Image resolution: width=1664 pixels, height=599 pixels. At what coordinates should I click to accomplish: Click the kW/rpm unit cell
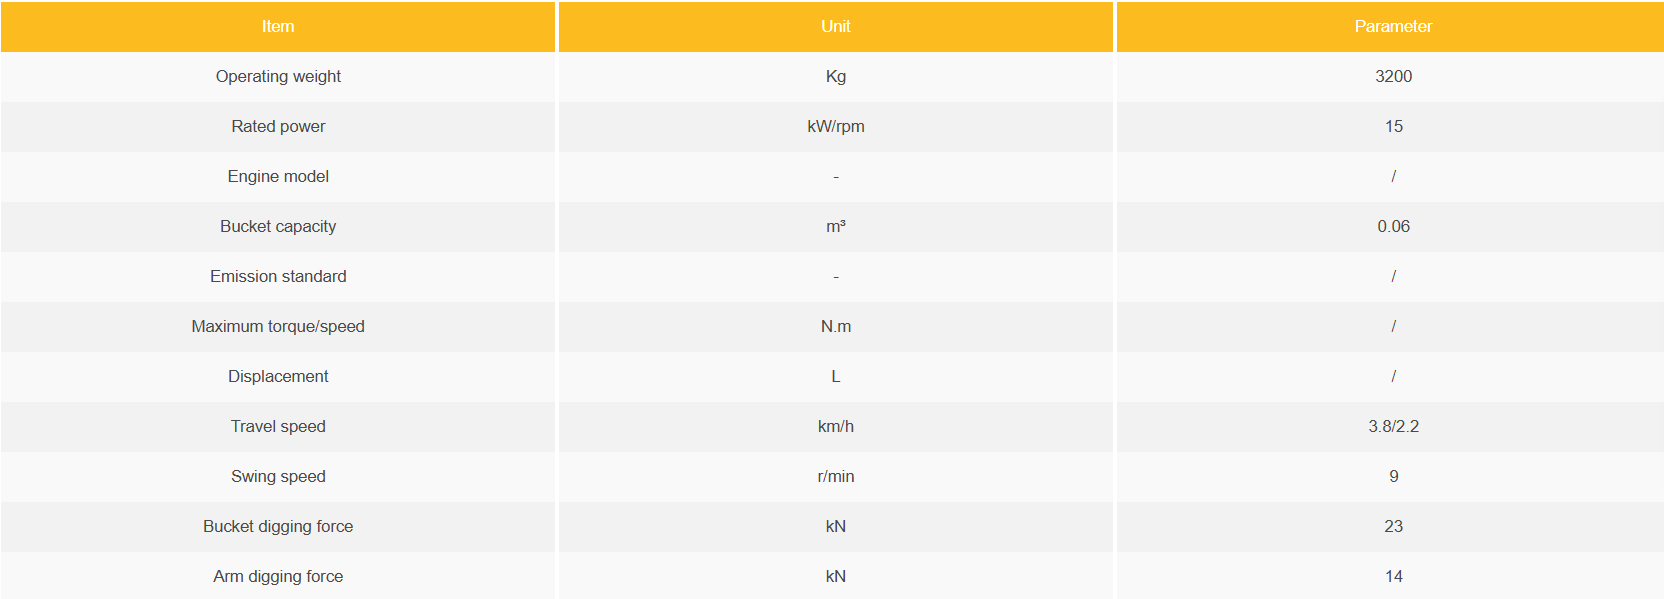pos(836,127)
